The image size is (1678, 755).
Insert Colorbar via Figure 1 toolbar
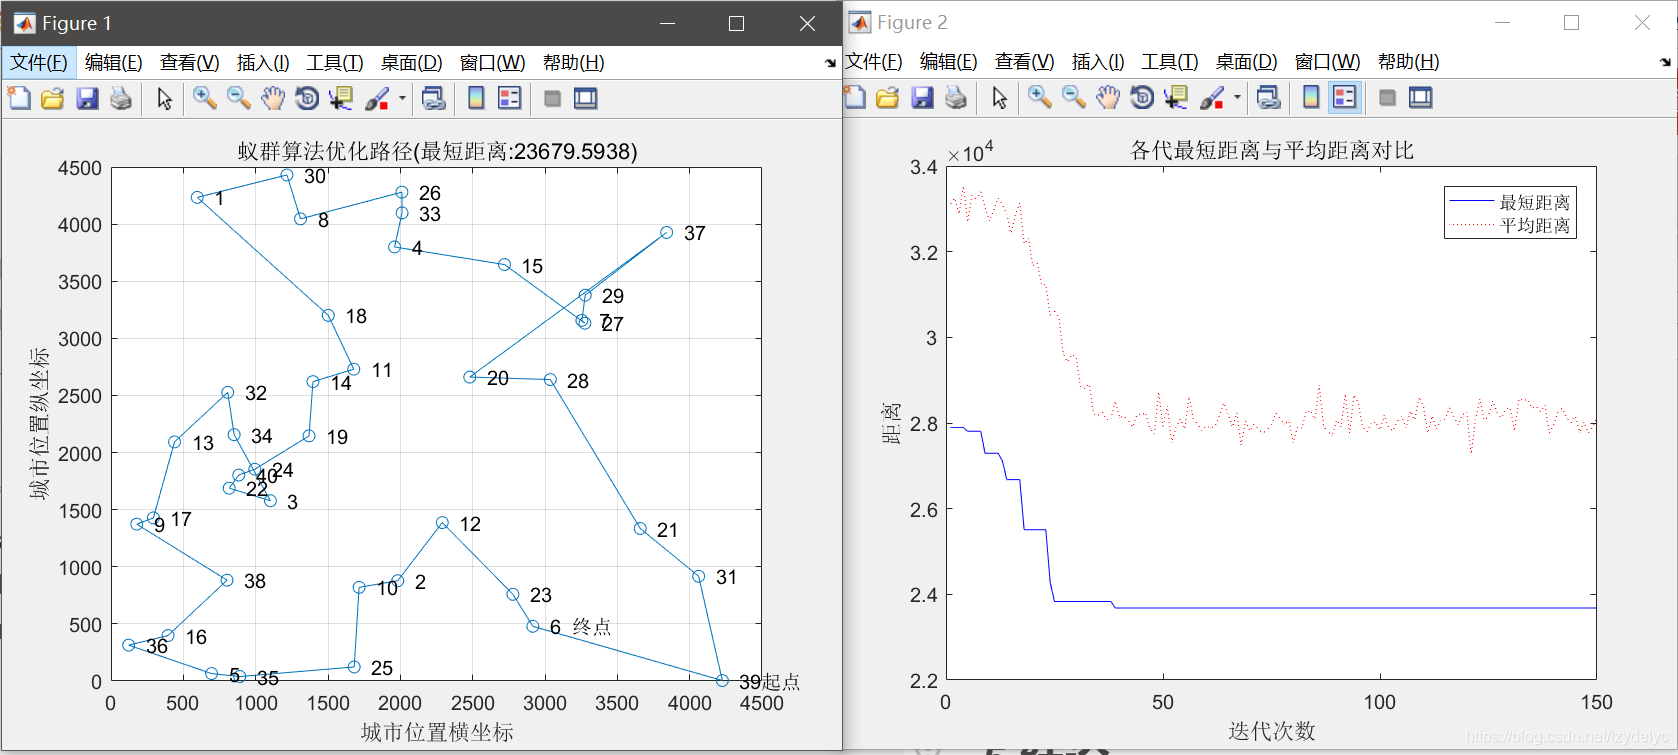[x=476, y=98]
